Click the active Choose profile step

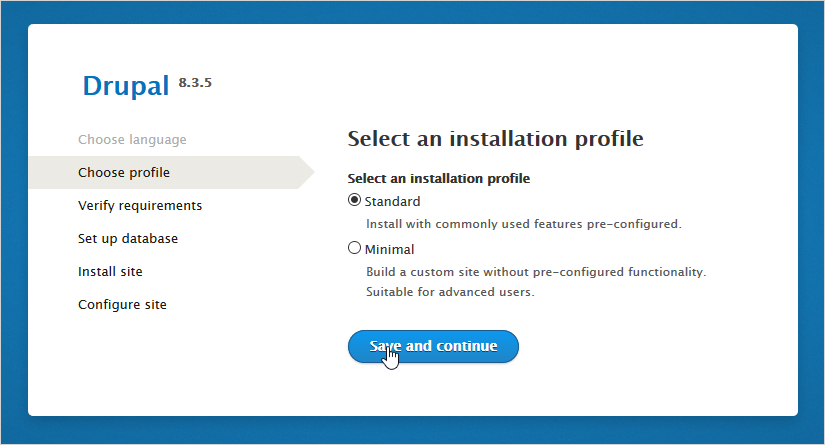(x=124, y=173)
